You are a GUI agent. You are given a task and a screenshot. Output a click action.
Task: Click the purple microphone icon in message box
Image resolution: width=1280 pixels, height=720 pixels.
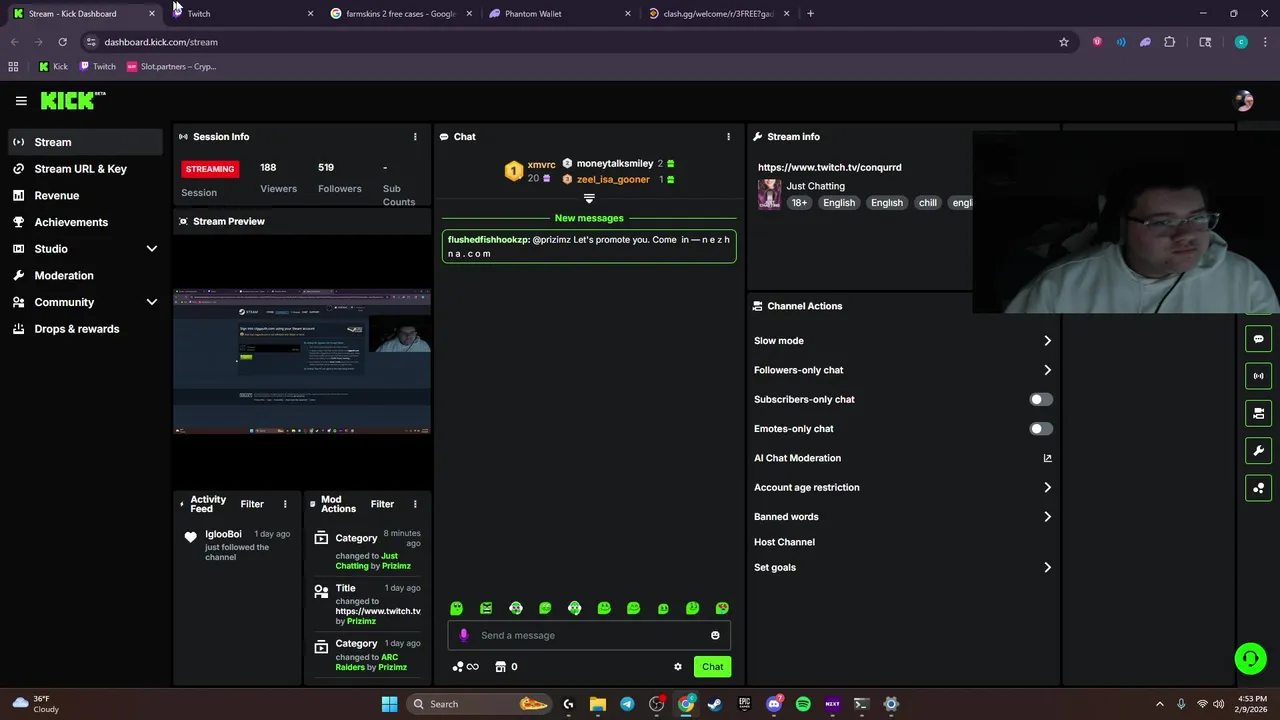[463, 635]
